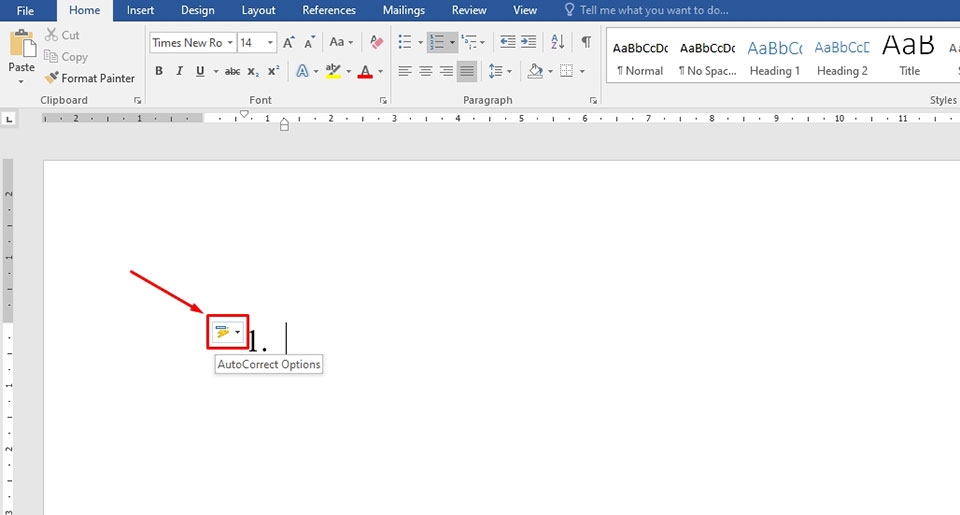Toggle bold formatting
The width and height of the screenshot is (960, 515).
[x=159, y=71]
